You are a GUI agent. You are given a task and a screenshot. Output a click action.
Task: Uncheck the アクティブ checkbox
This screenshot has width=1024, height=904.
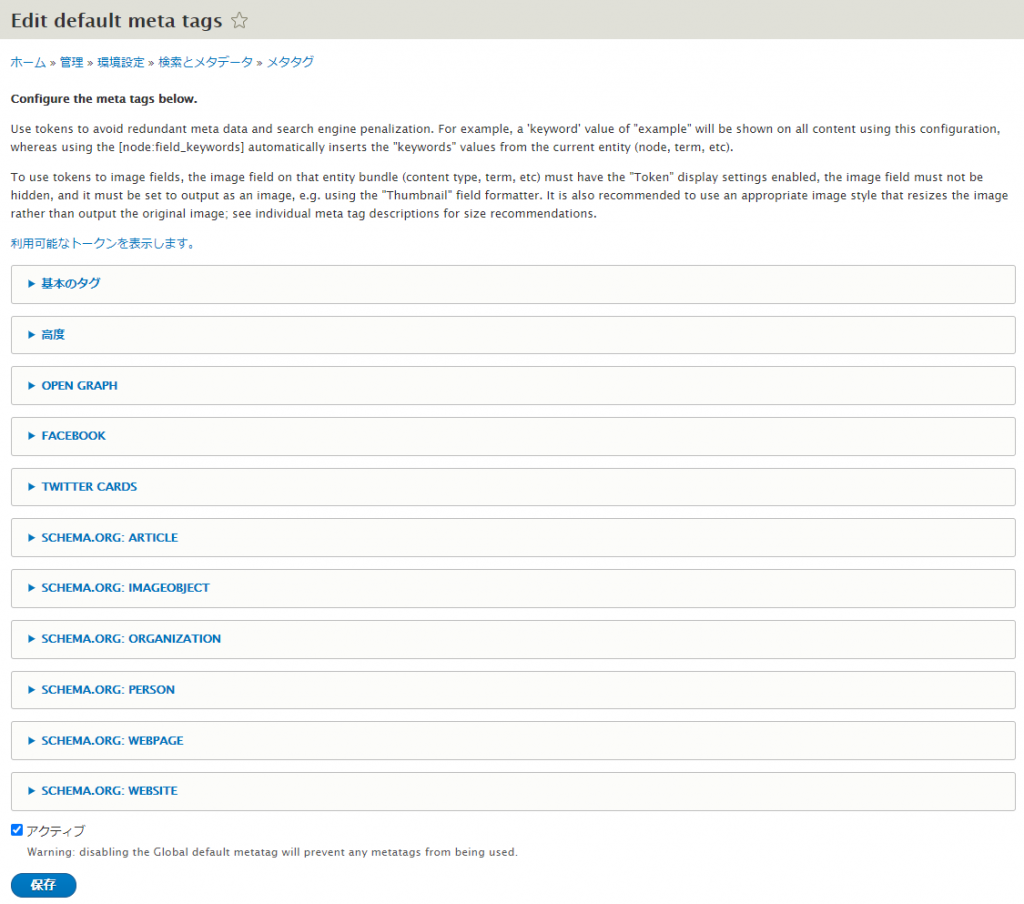[17, 830]
